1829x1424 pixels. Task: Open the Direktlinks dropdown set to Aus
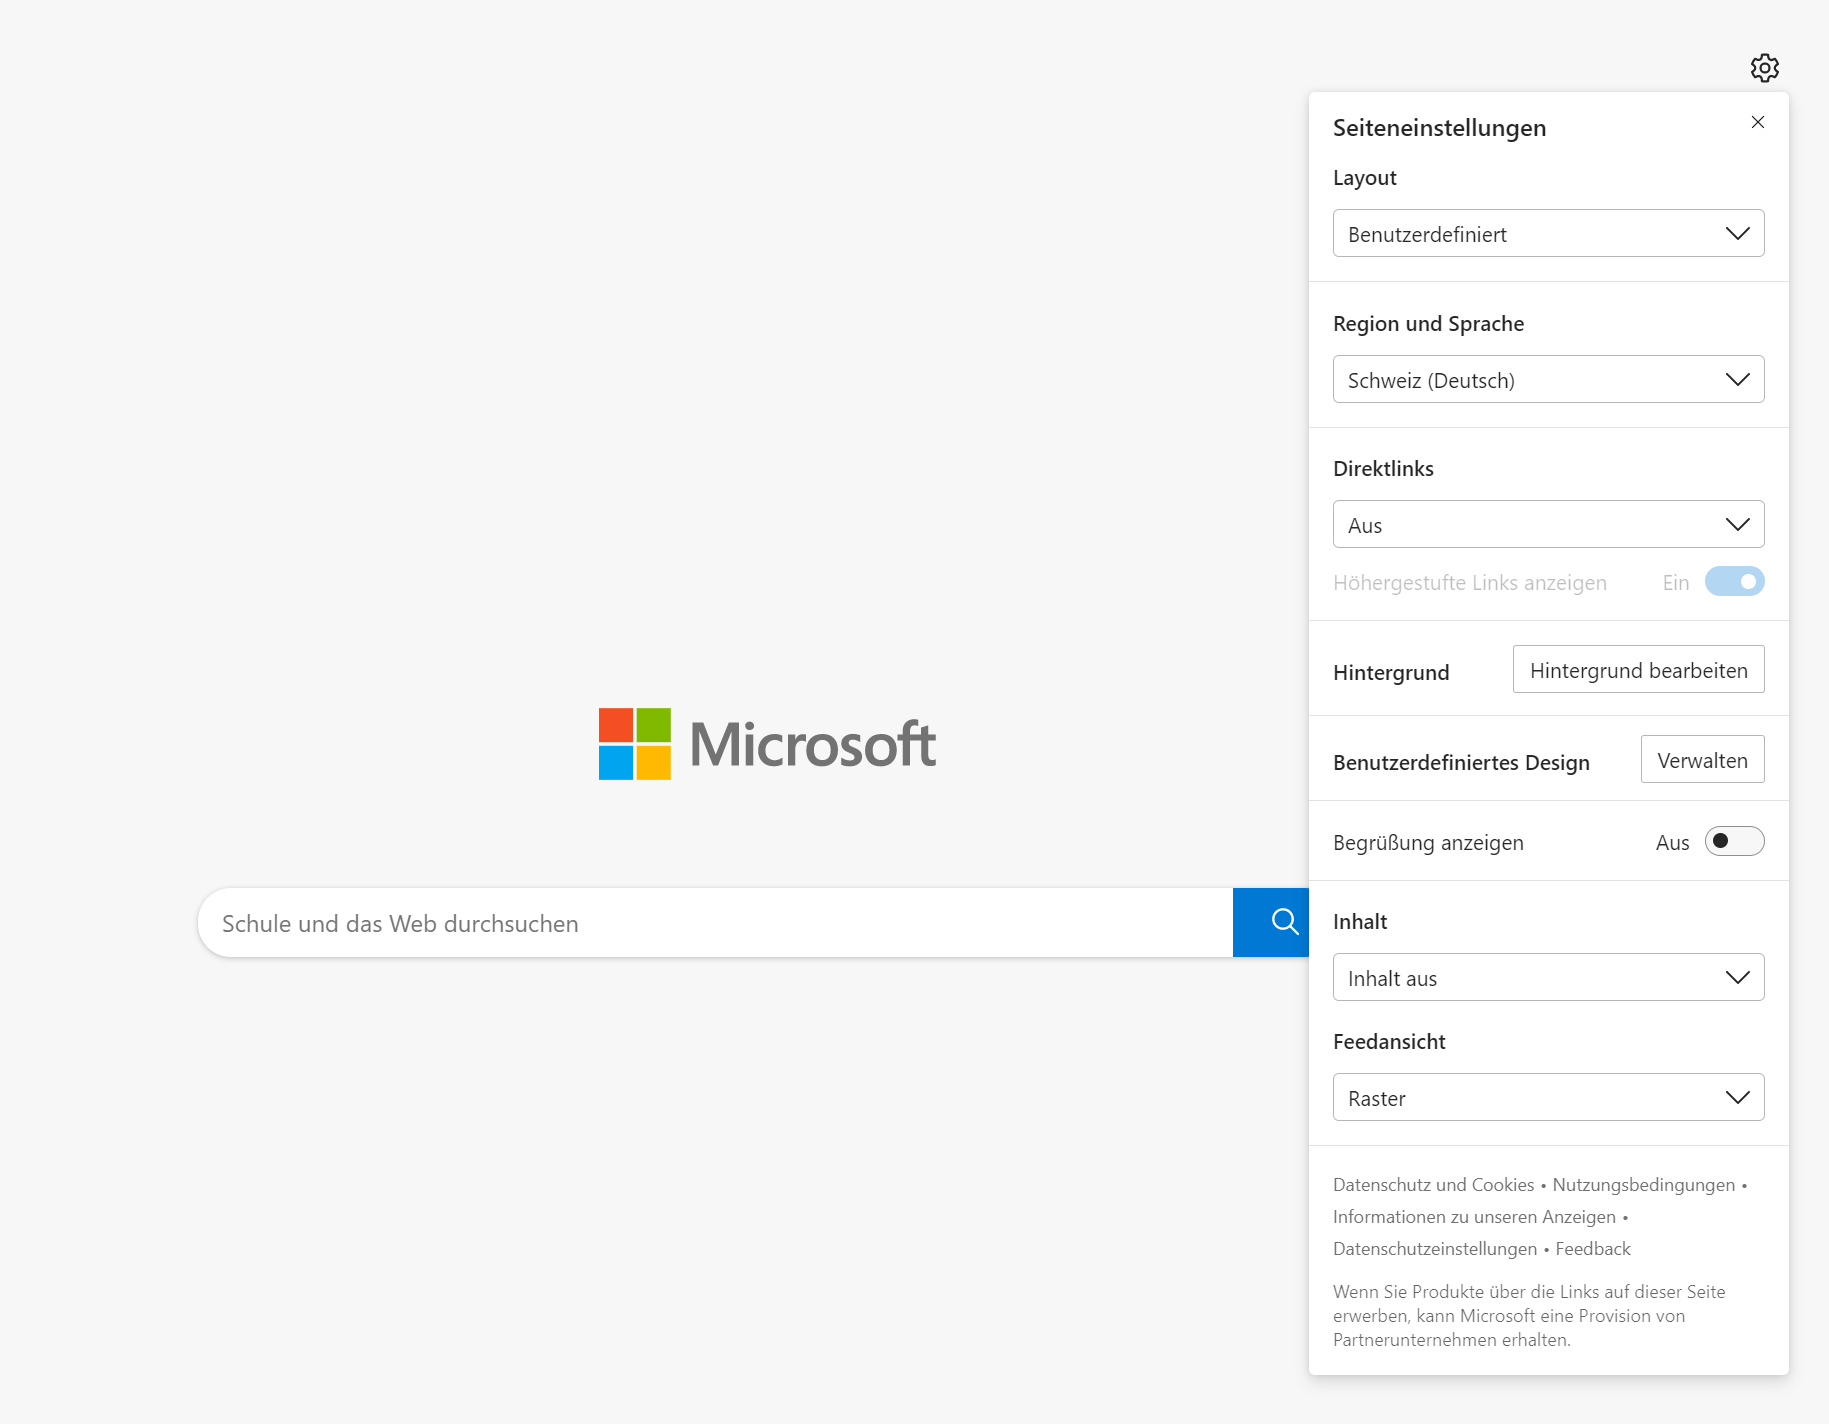click(1547, 525)
